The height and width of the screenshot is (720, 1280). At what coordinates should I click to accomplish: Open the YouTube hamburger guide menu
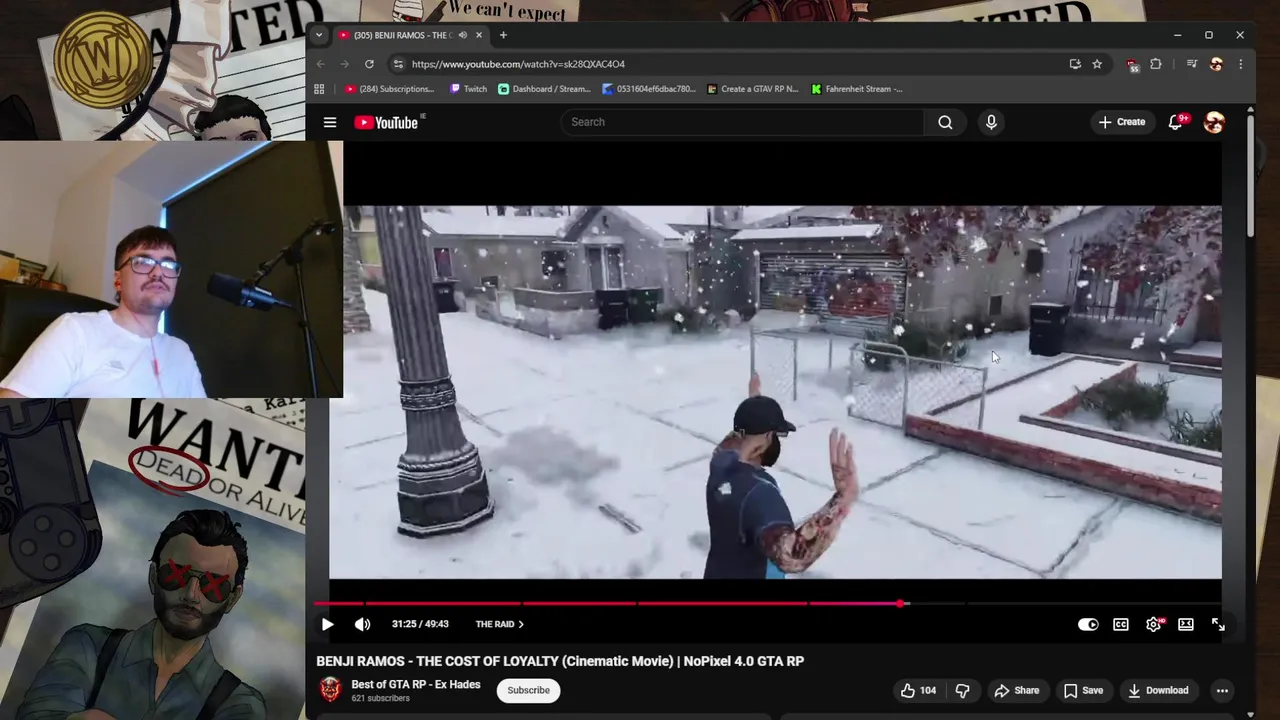point(330,122)
